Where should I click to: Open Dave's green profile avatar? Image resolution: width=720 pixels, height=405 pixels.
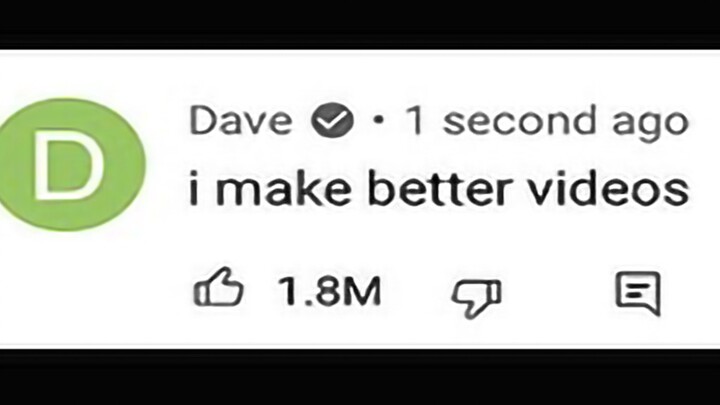point(71,164)
